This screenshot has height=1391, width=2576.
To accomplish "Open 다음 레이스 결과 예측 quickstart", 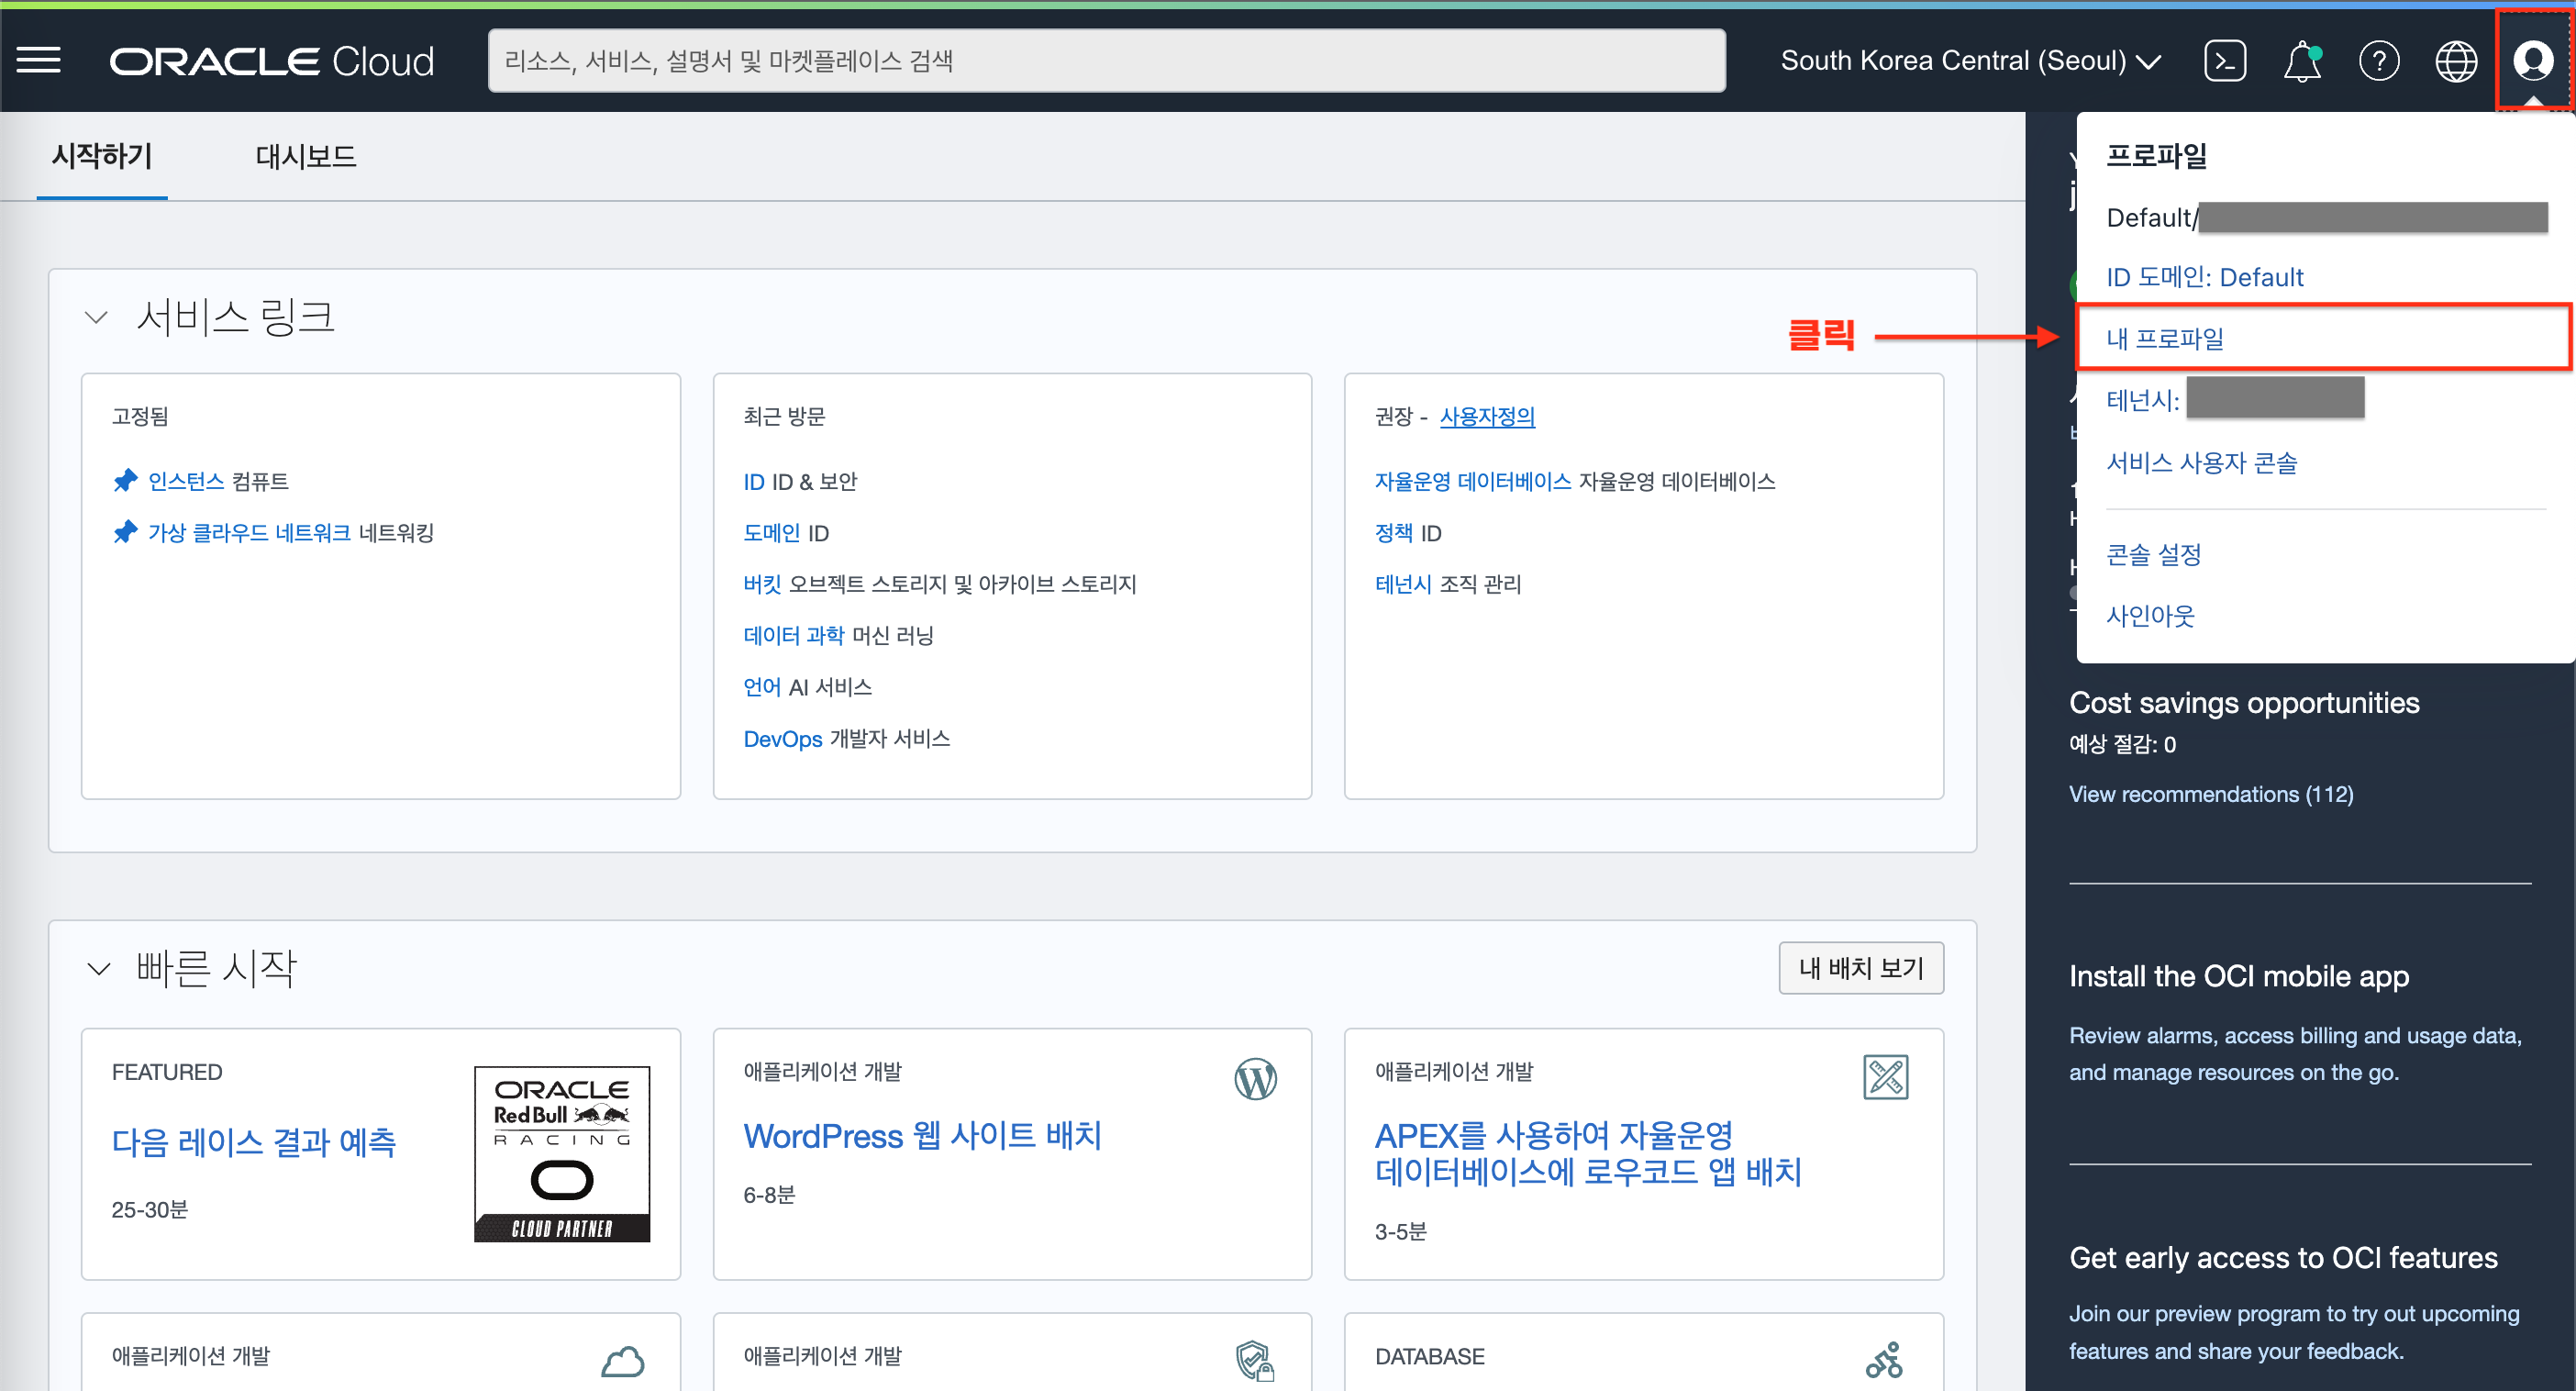I will pos(254,1141).
